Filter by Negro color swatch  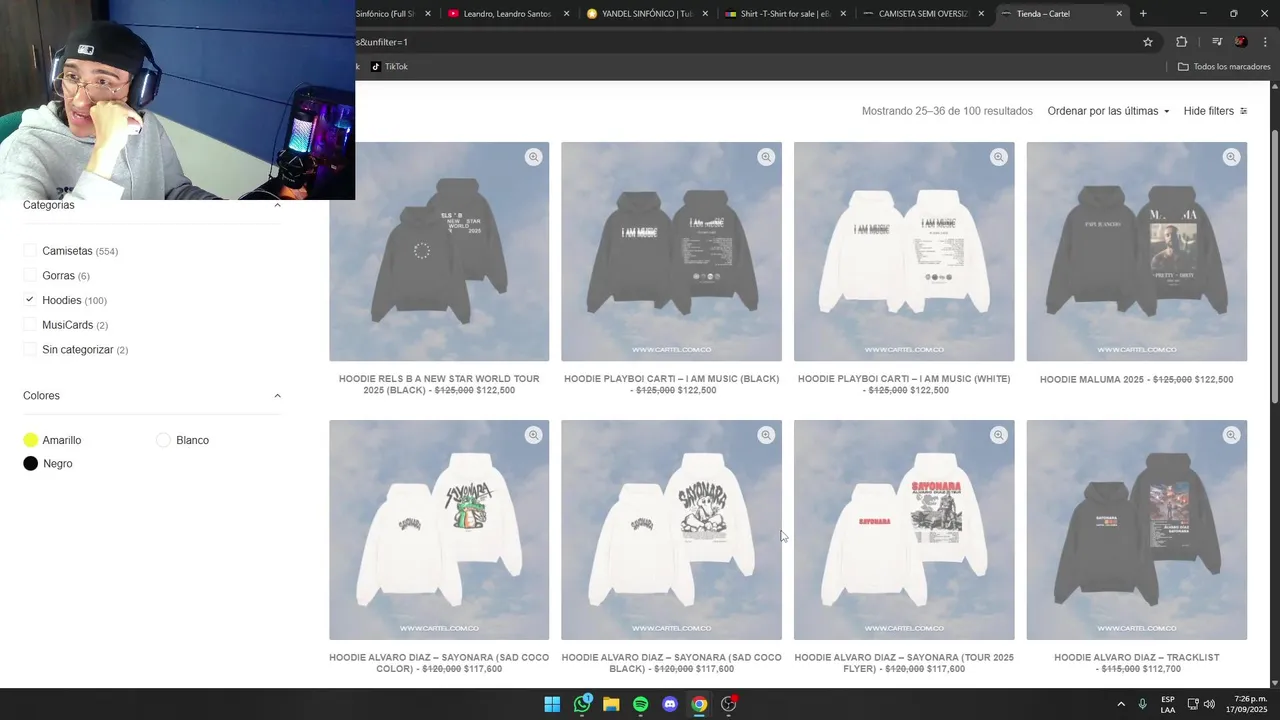[x=31, y=464]
